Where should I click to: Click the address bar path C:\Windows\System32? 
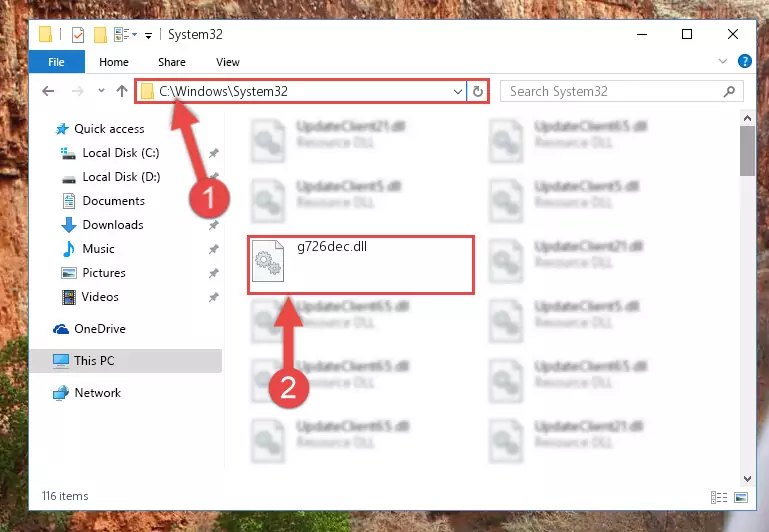point(223,92)
